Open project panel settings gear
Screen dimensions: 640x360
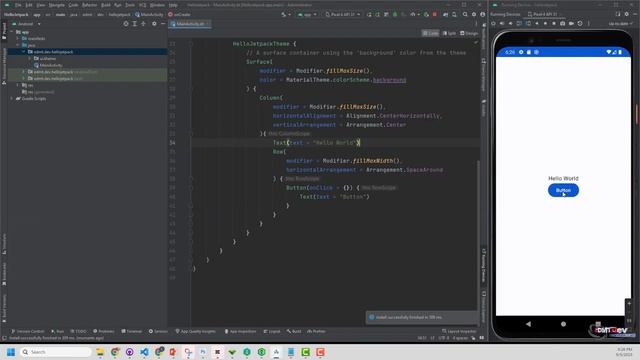point(154,24)
